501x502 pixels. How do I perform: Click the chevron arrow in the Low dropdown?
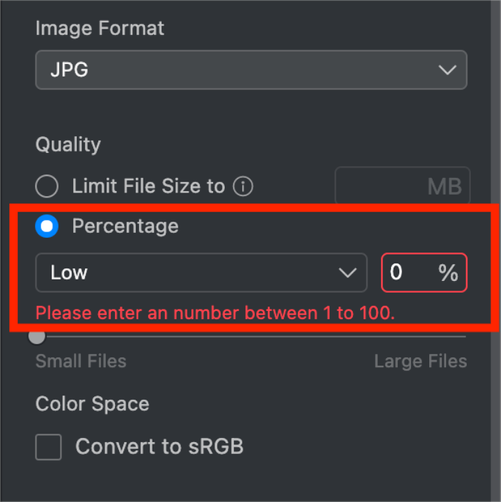tap(348, 273)
